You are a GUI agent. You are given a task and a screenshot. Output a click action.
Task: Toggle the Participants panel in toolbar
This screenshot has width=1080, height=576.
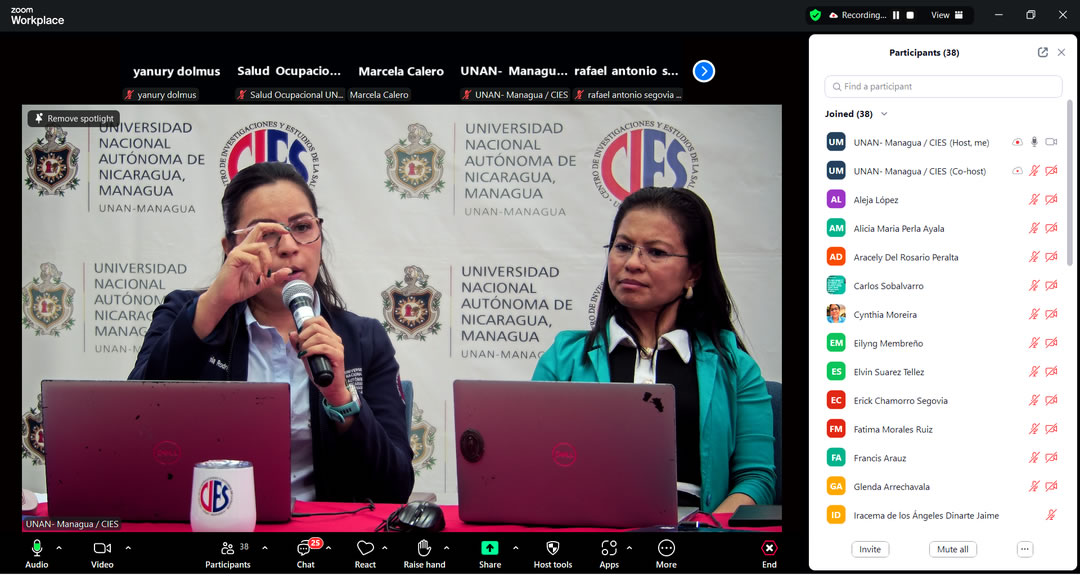[228, 549]
